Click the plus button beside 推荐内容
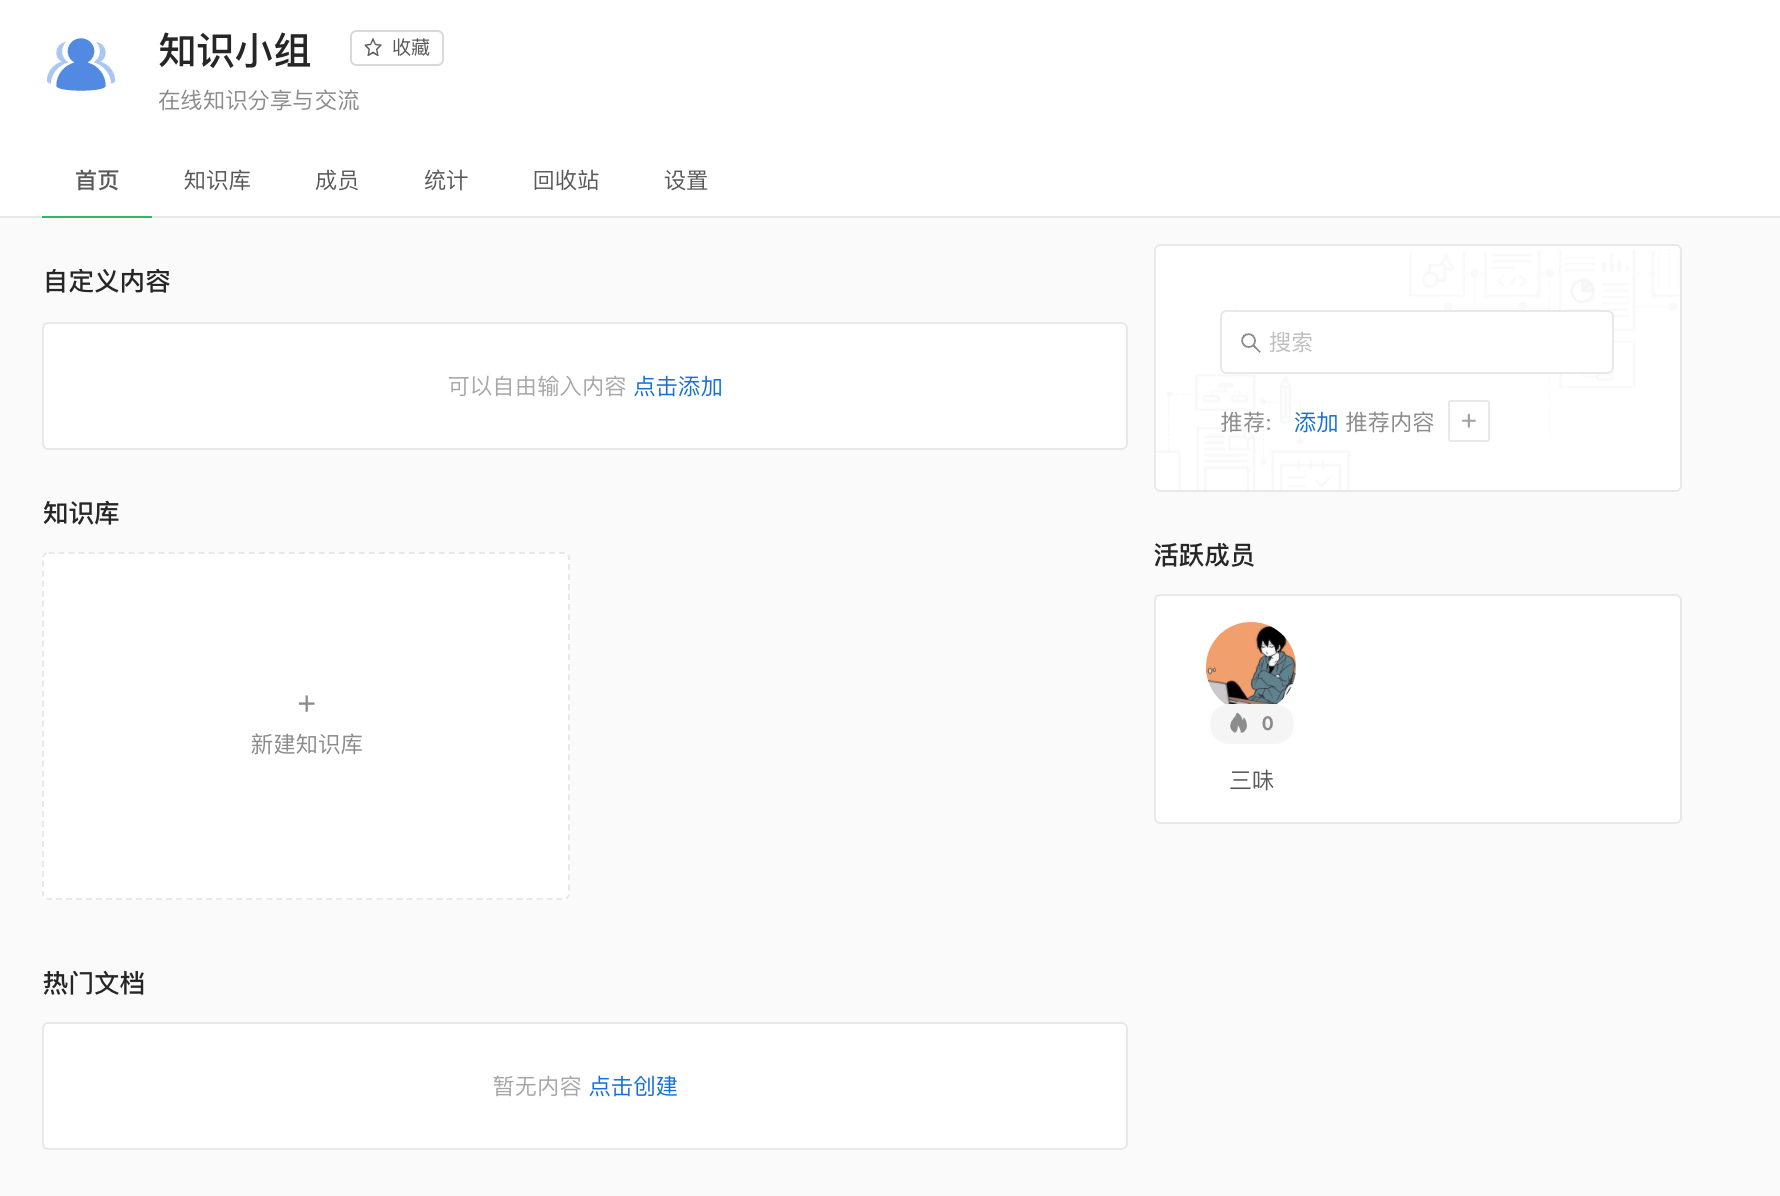This screenshot has width=1780, height=1196. pyautogui.click(x=1469, y=421)
